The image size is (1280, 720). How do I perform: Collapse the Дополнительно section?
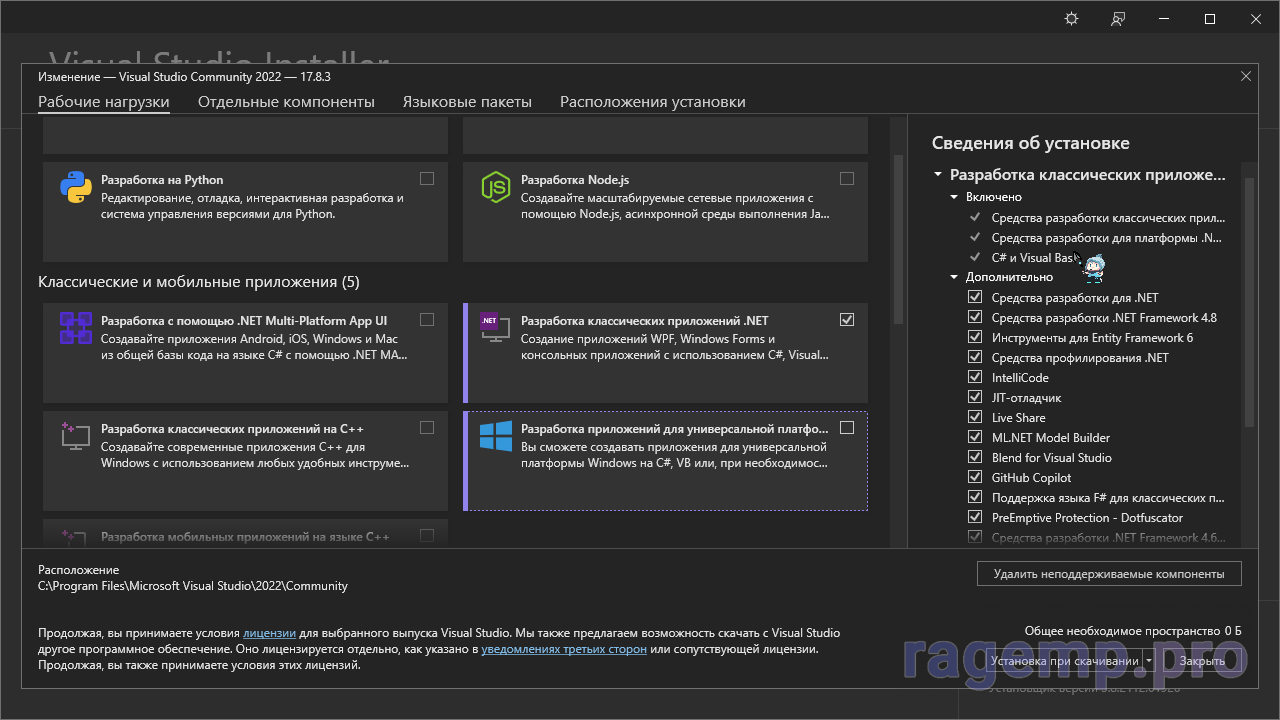tap(955, 278)
